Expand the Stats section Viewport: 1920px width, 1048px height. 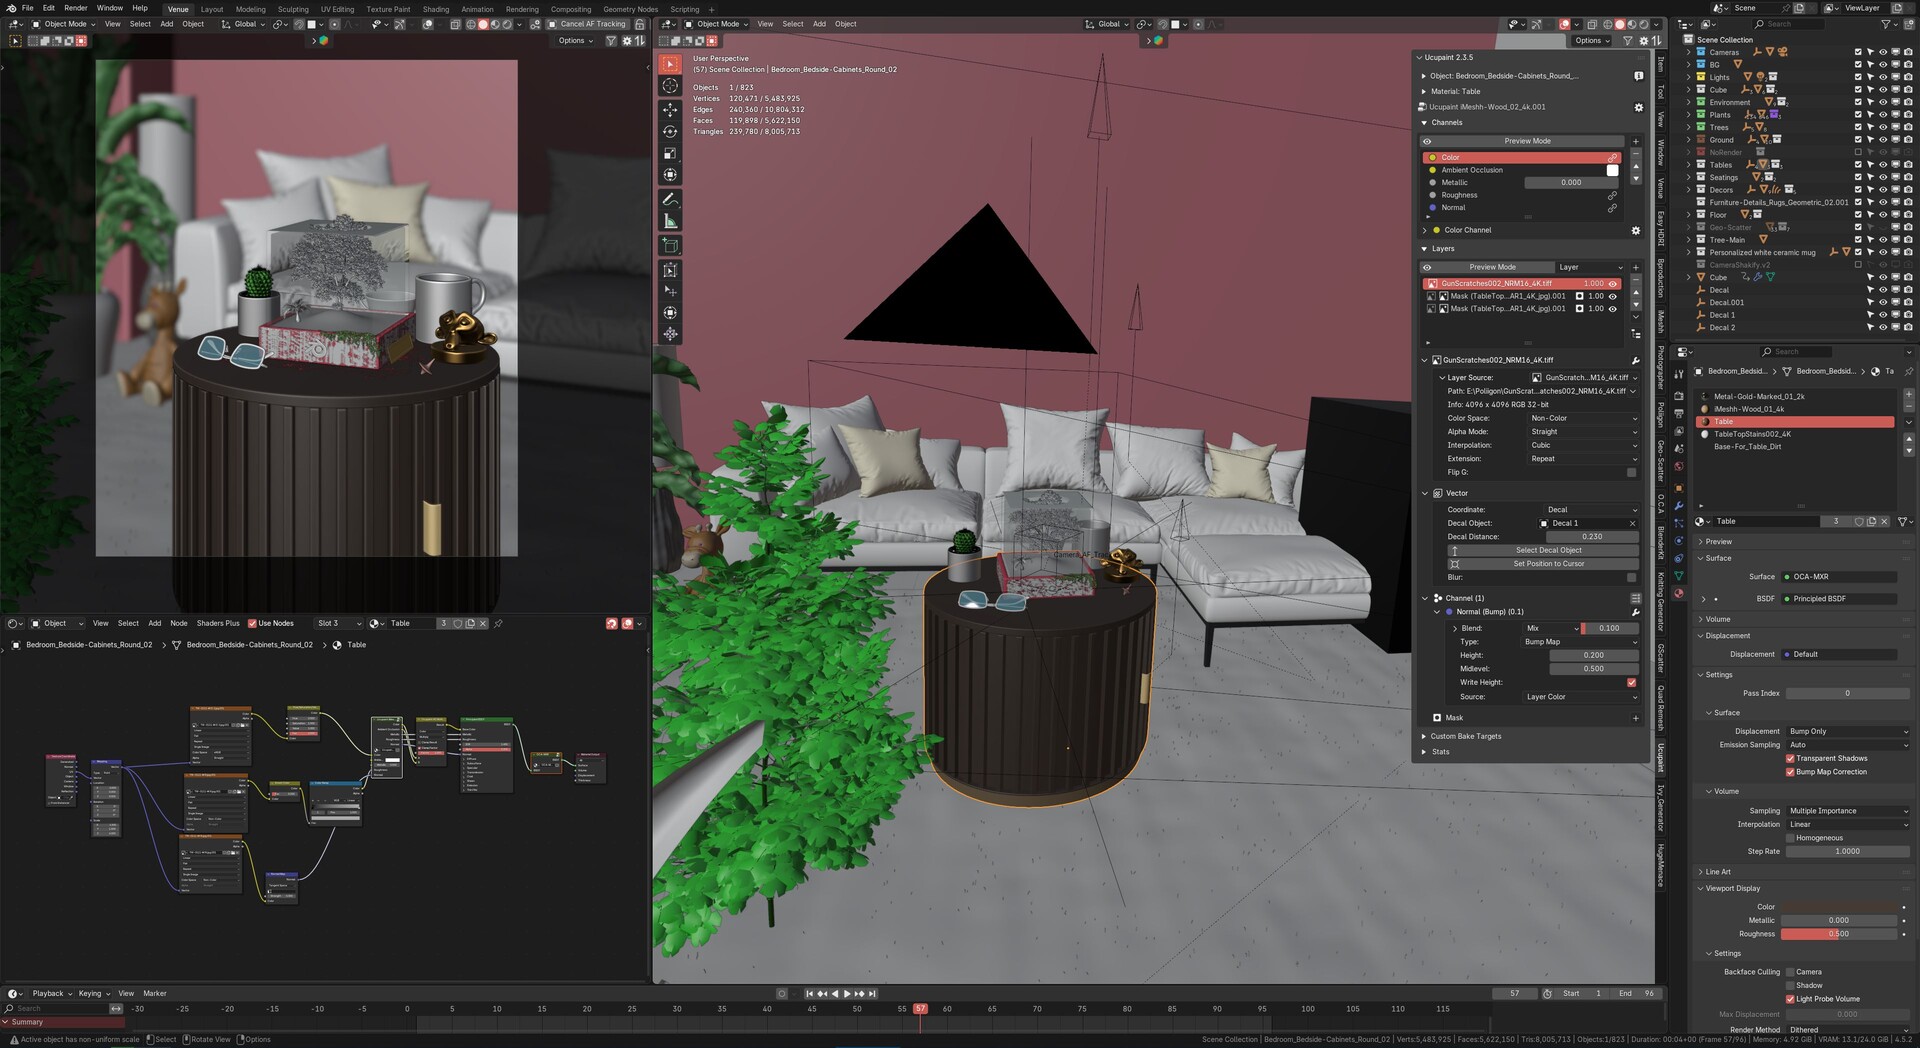click(x=1424, y=752)
